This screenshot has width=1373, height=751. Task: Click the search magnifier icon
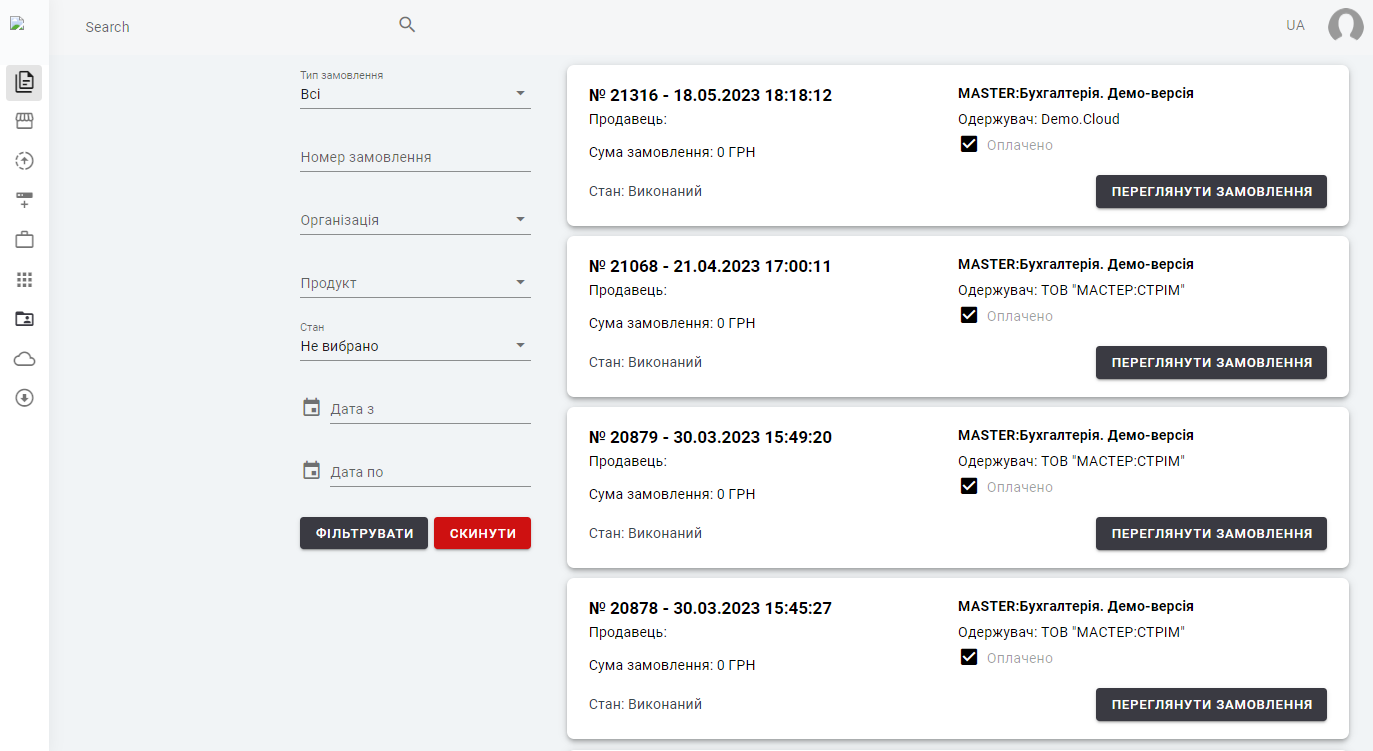pos(407,25)
